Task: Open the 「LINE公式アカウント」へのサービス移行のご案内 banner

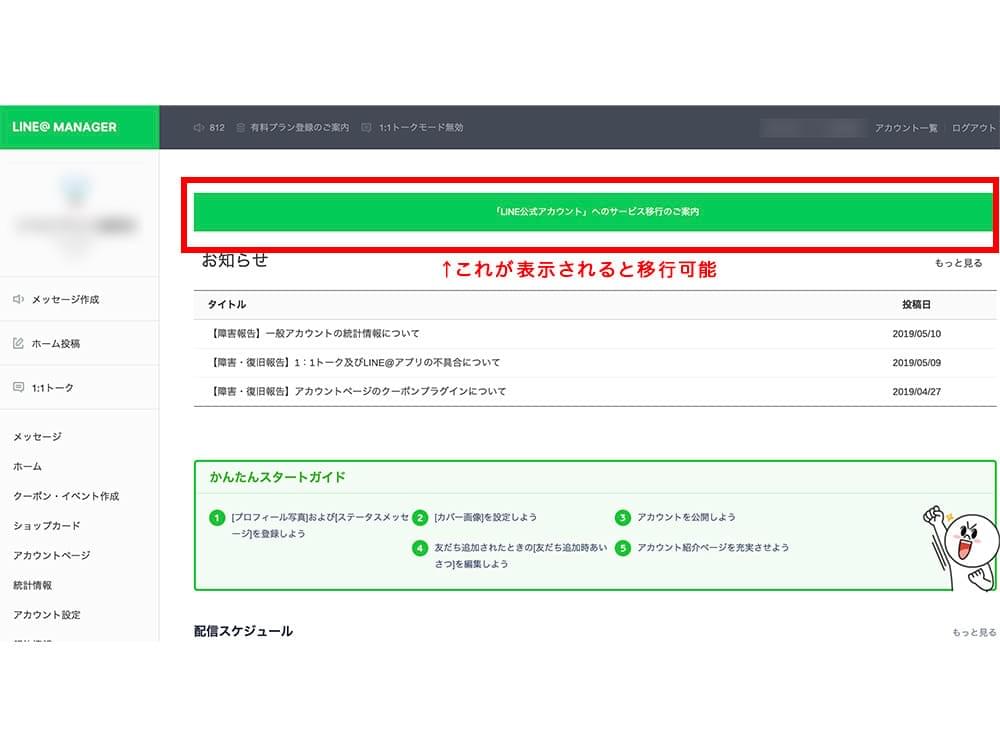Action: click(x=593, y=212)
